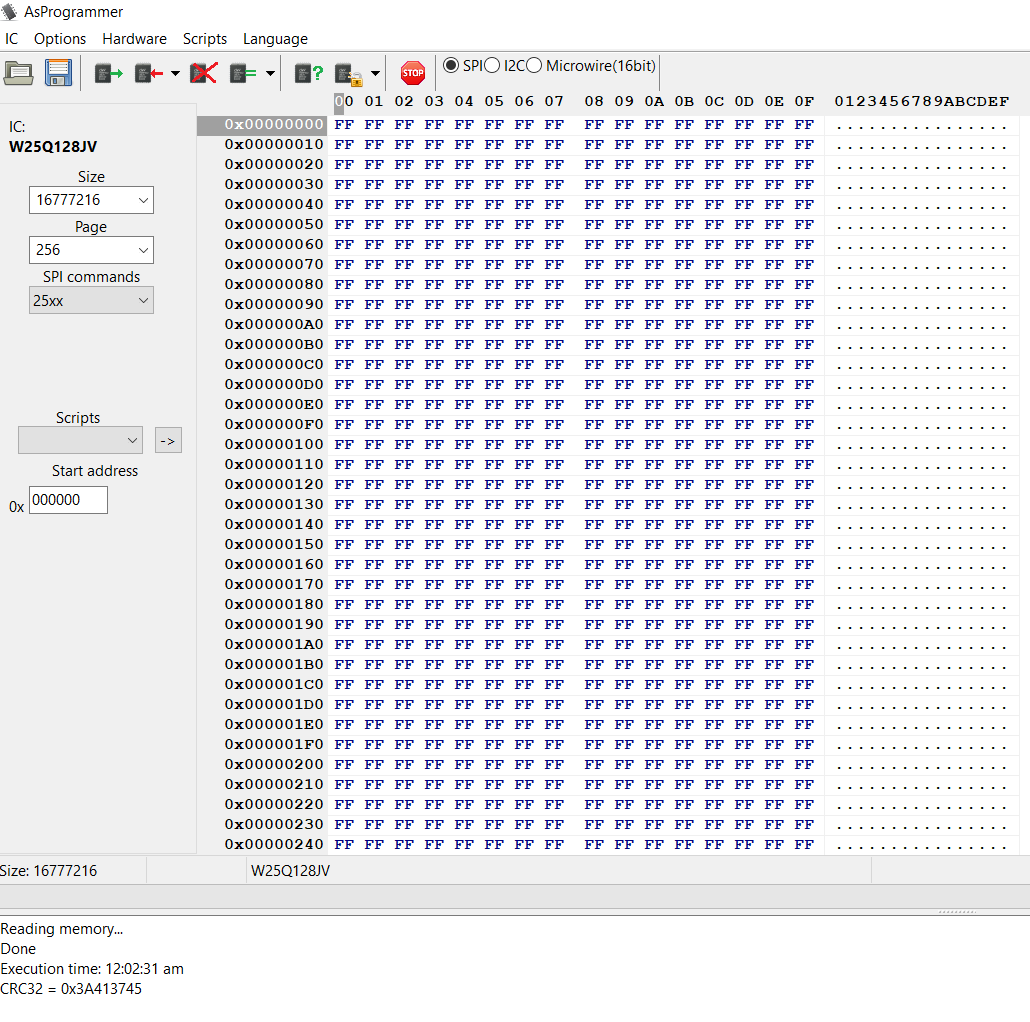Click the Open file folder icon
This screenshot has height=1022, width=1030.
click(19, 73)
